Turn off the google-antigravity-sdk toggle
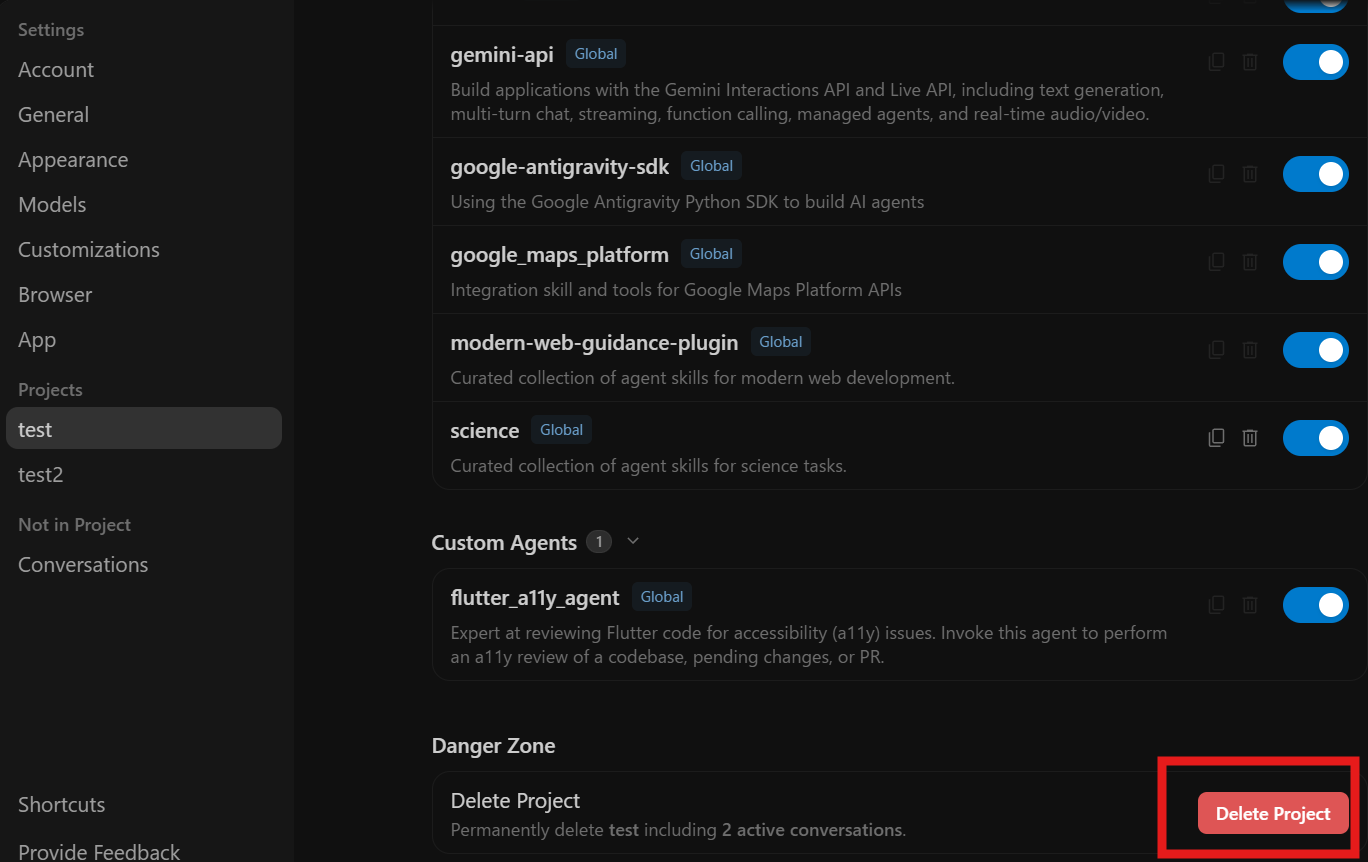The width and height of the screenshot is (1368, 862). pos(1316,174)
